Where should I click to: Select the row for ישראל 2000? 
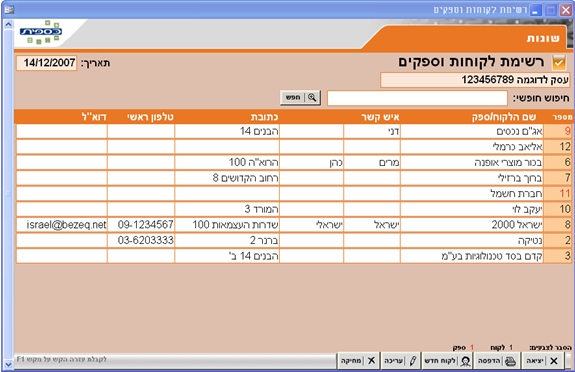pos(294,225)
